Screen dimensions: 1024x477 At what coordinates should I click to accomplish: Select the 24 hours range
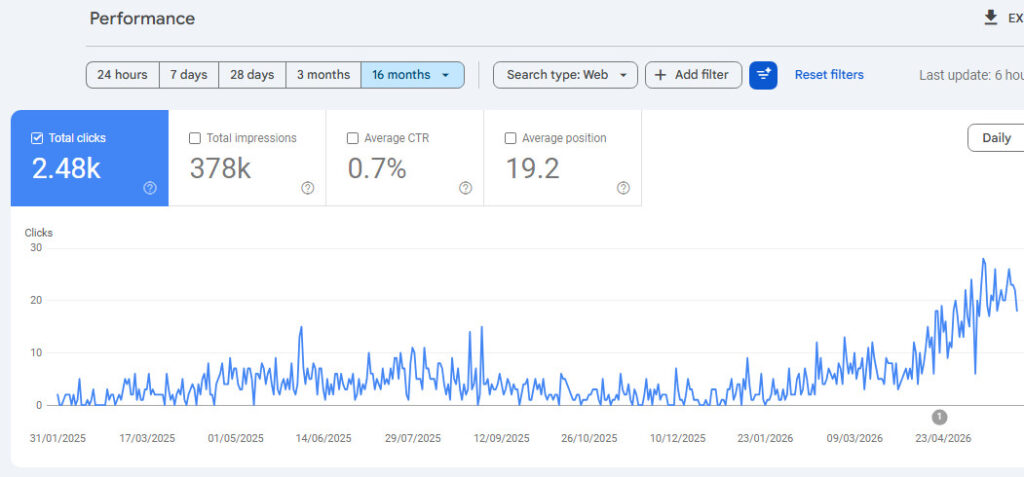[122, 75]
